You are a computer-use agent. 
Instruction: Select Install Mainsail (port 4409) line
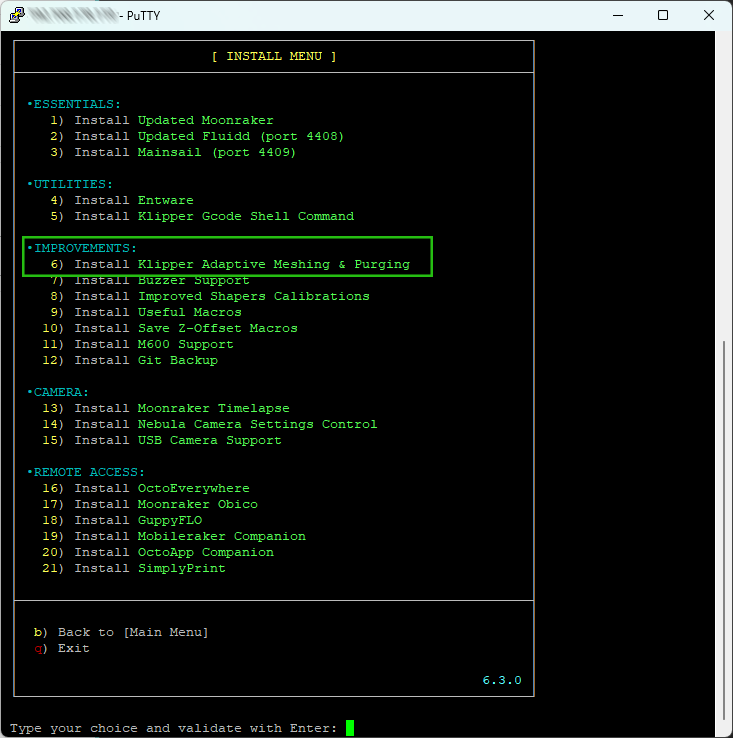pos(173,152)
